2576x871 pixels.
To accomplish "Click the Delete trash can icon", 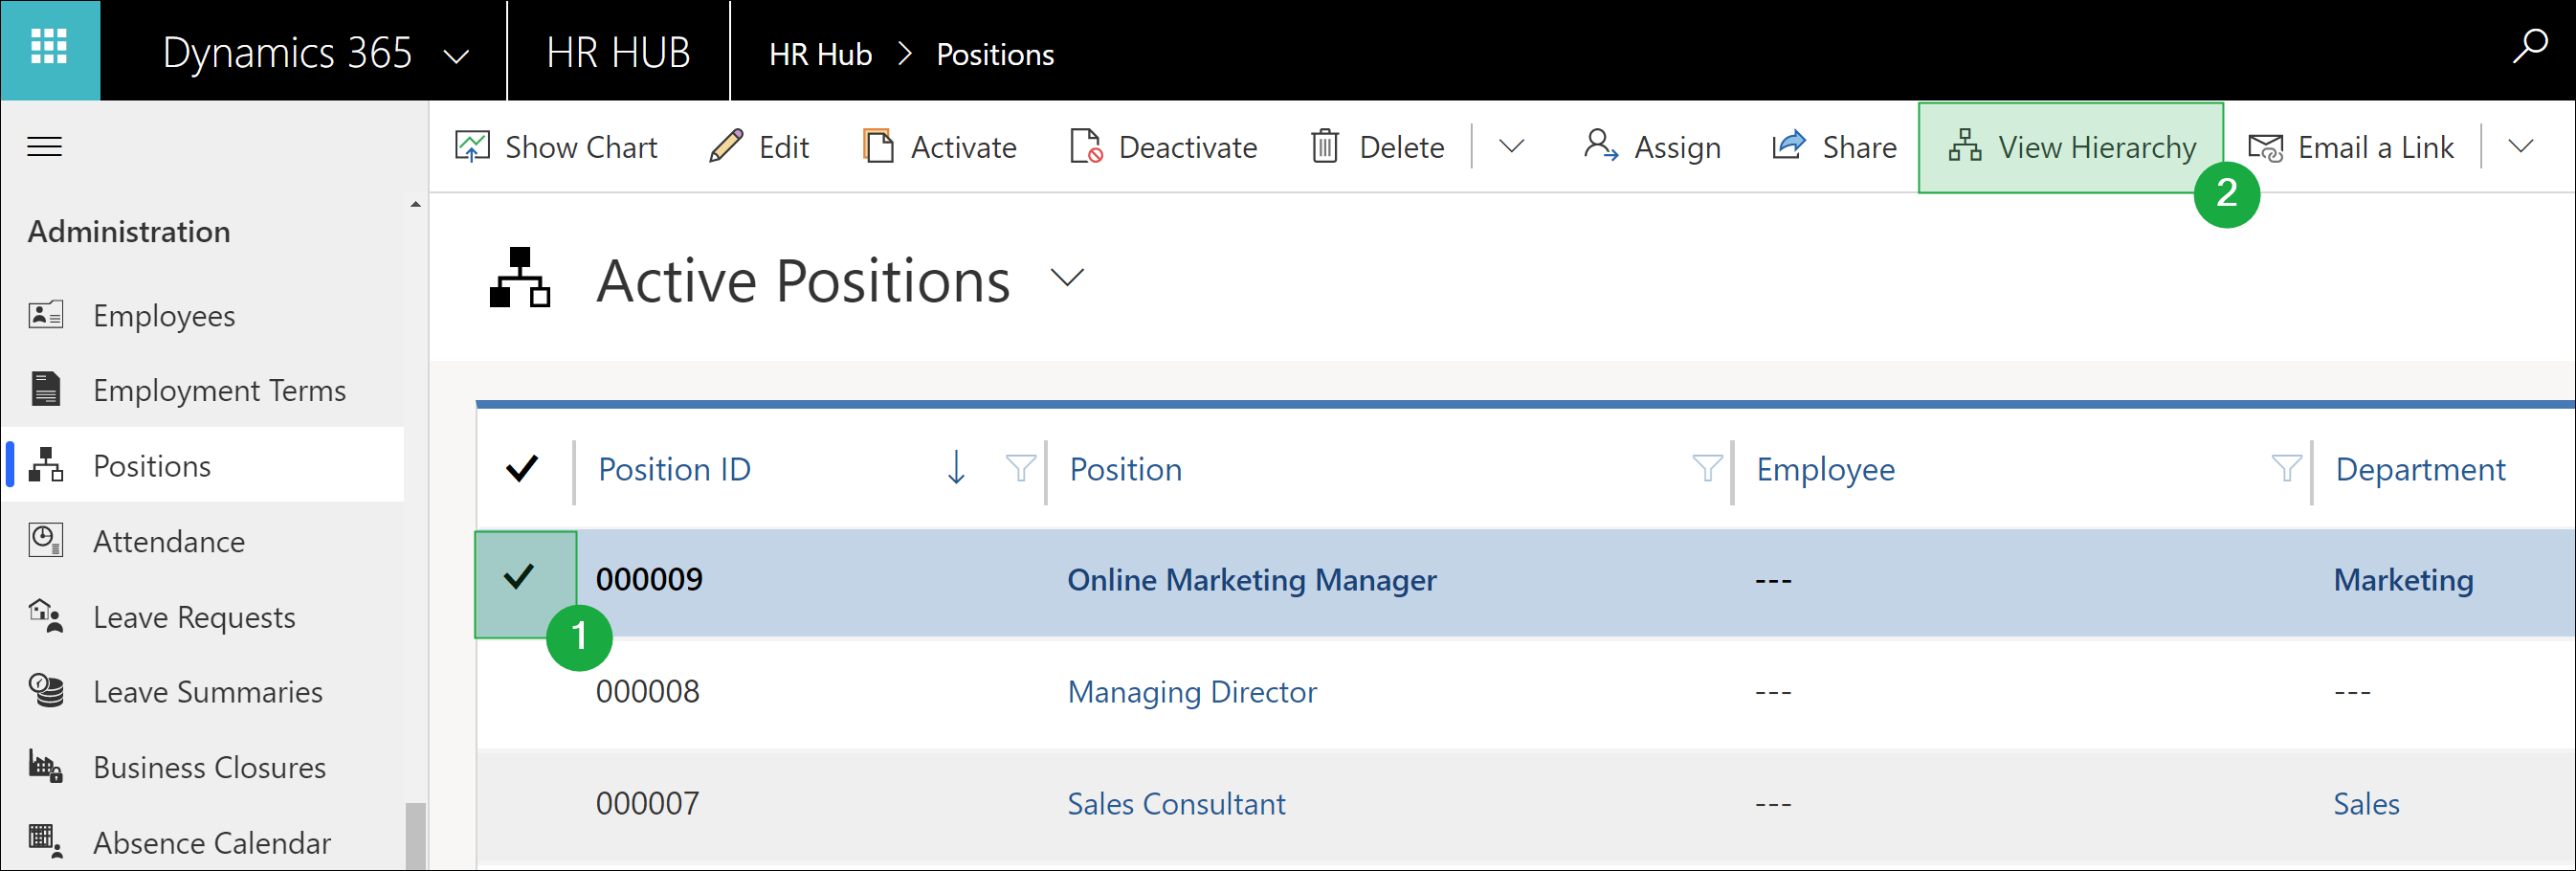I will point(1324,147).
